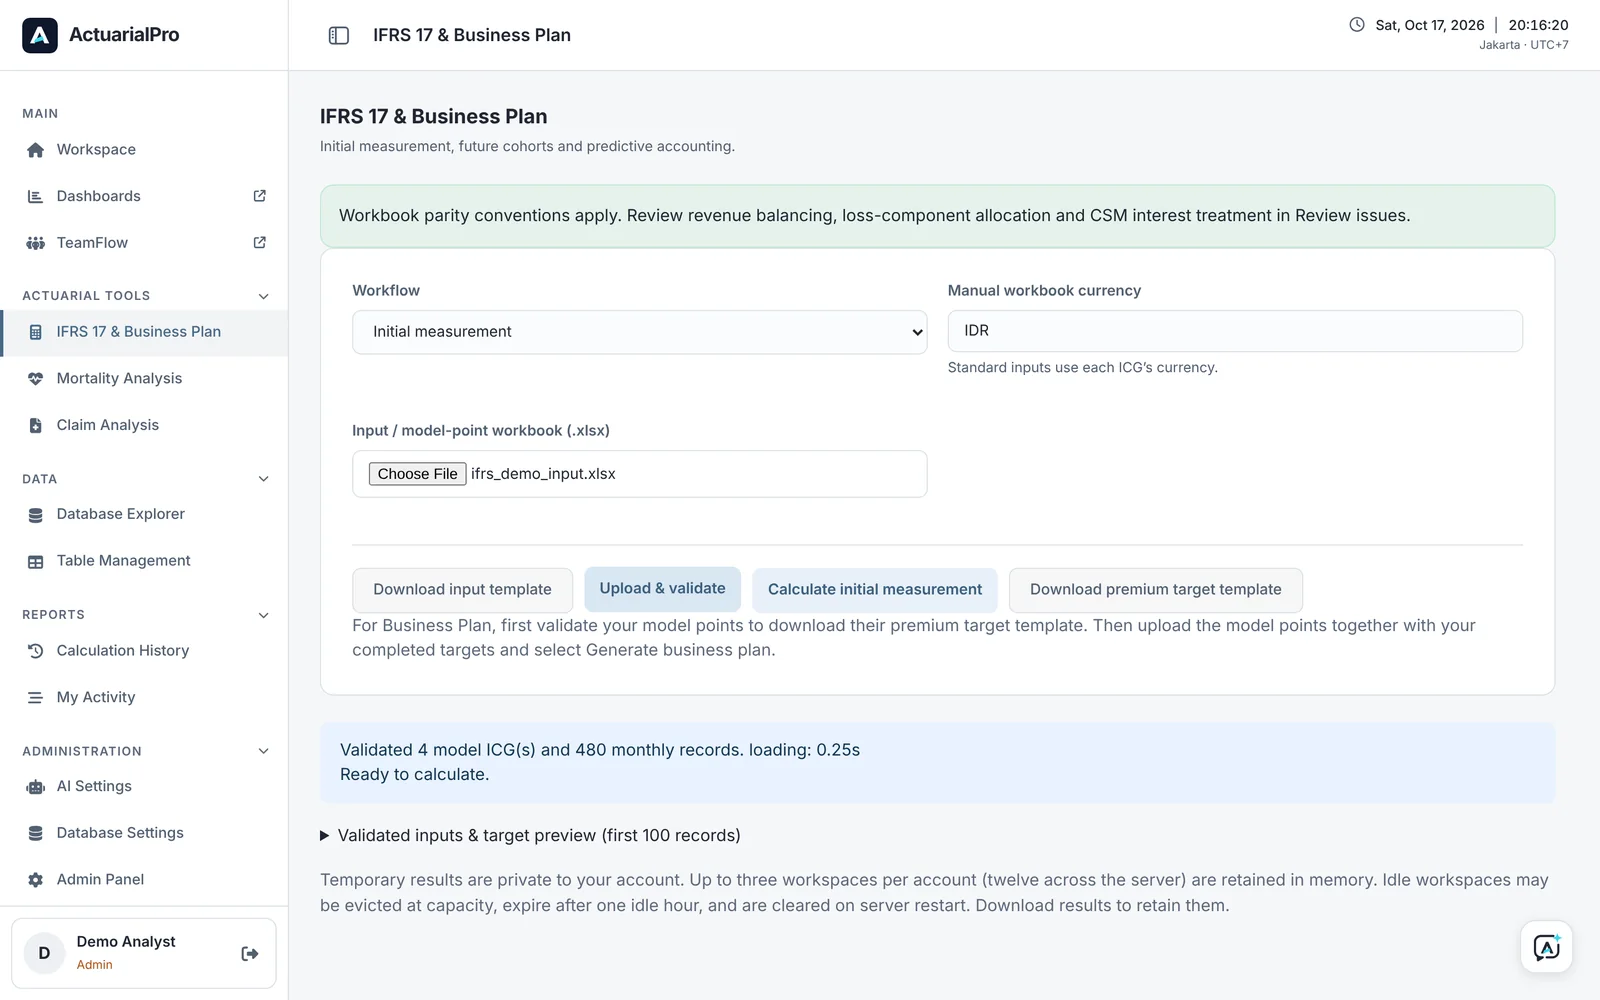
Task: Open TeamFlow external link icon
Action: pos(260,242)
